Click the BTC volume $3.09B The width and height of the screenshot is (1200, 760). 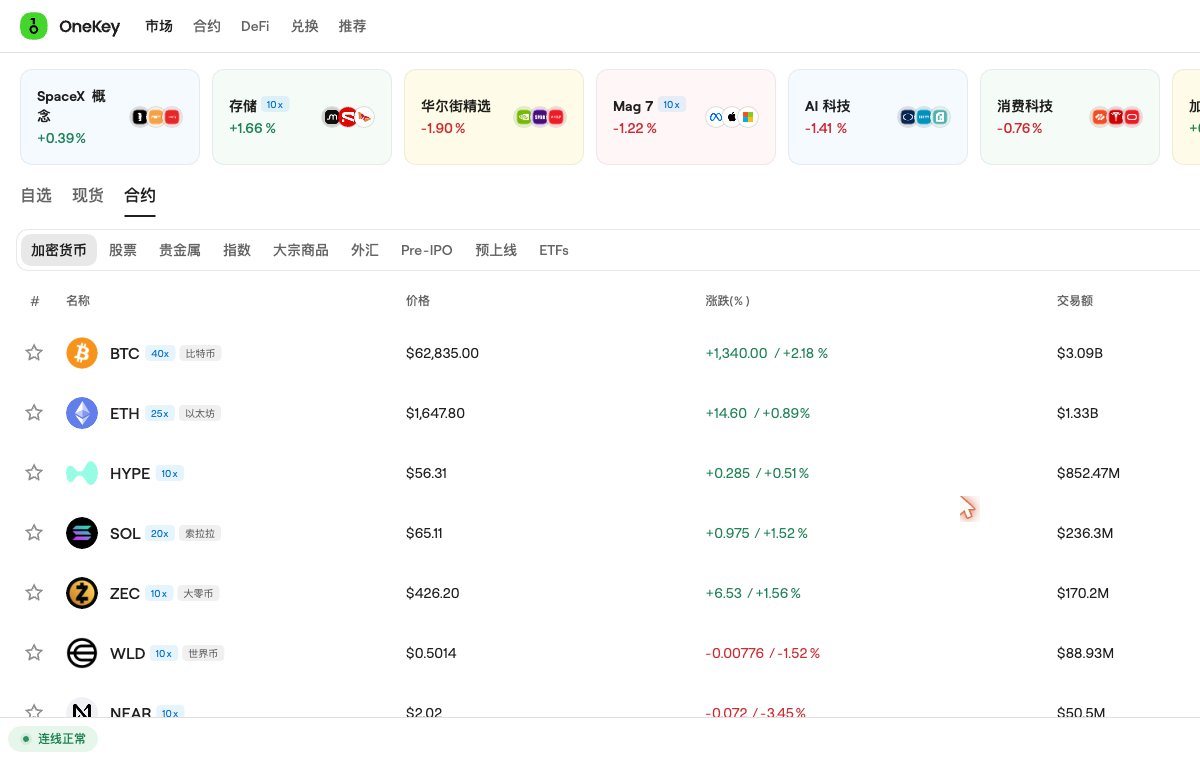click(1078, 353)
